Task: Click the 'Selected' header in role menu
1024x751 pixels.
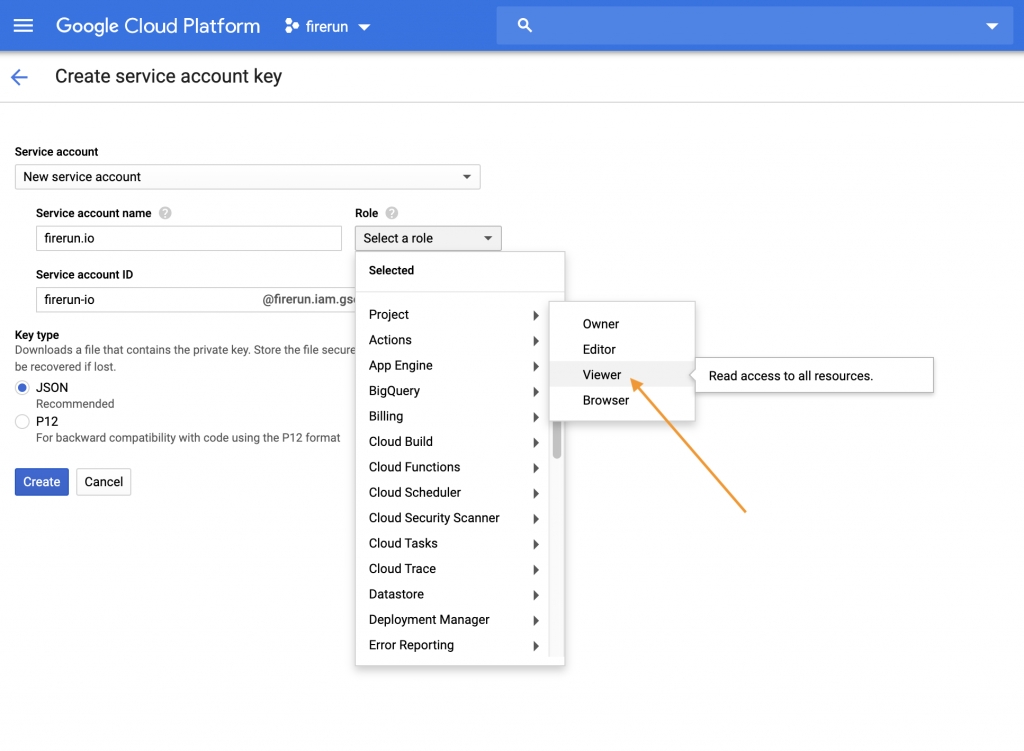Action: (391, 270)
